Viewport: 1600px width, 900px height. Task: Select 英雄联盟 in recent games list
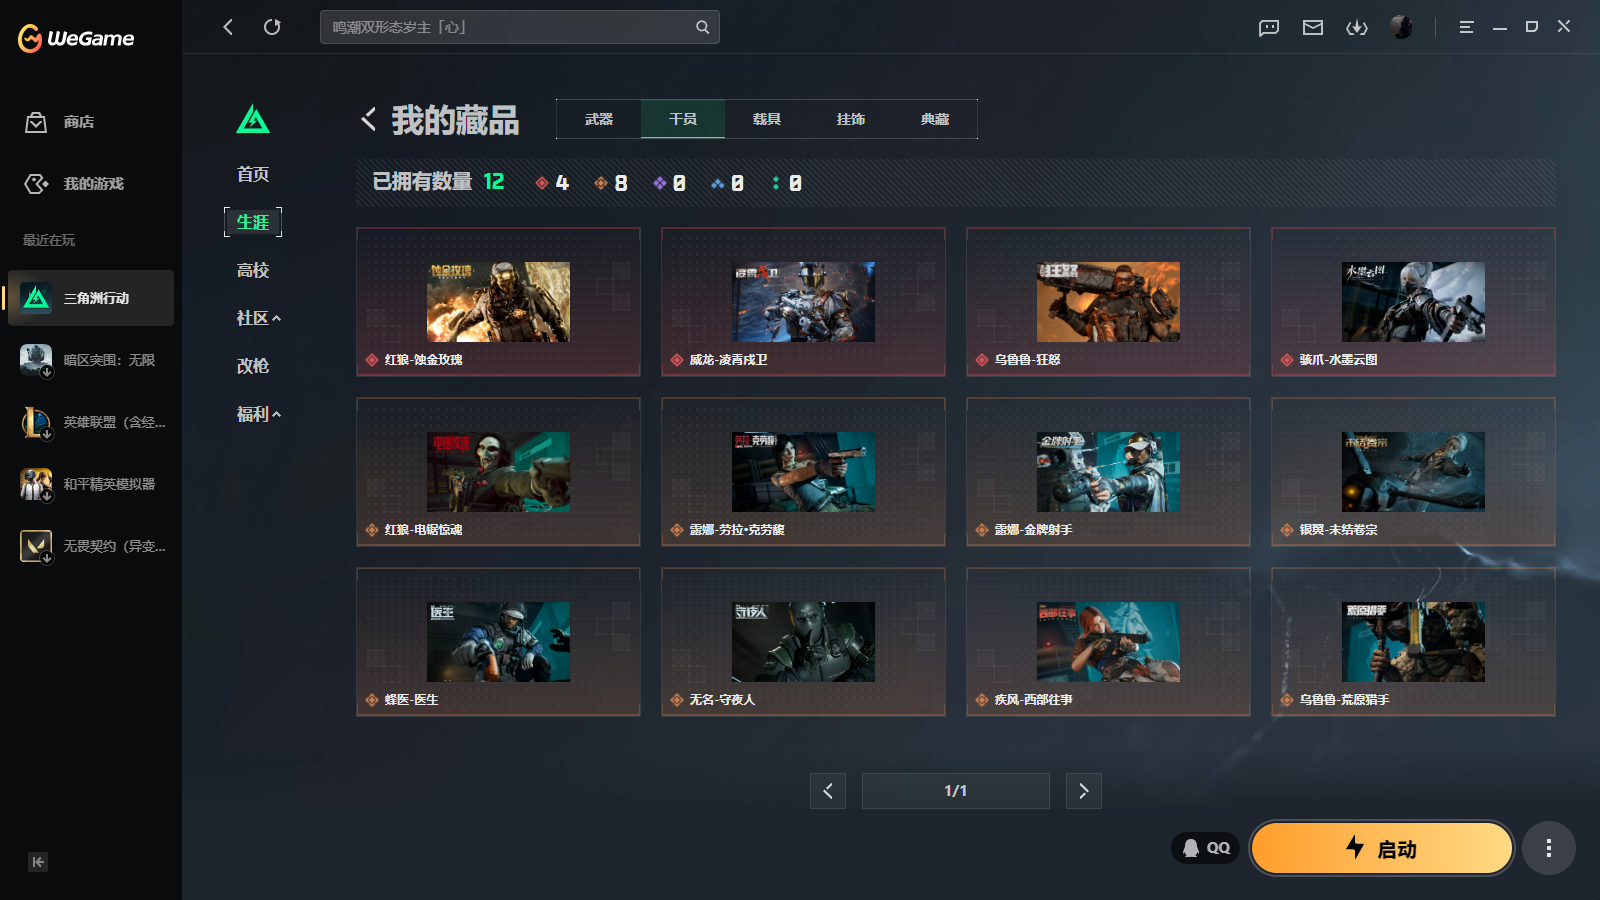click(91, 422)
